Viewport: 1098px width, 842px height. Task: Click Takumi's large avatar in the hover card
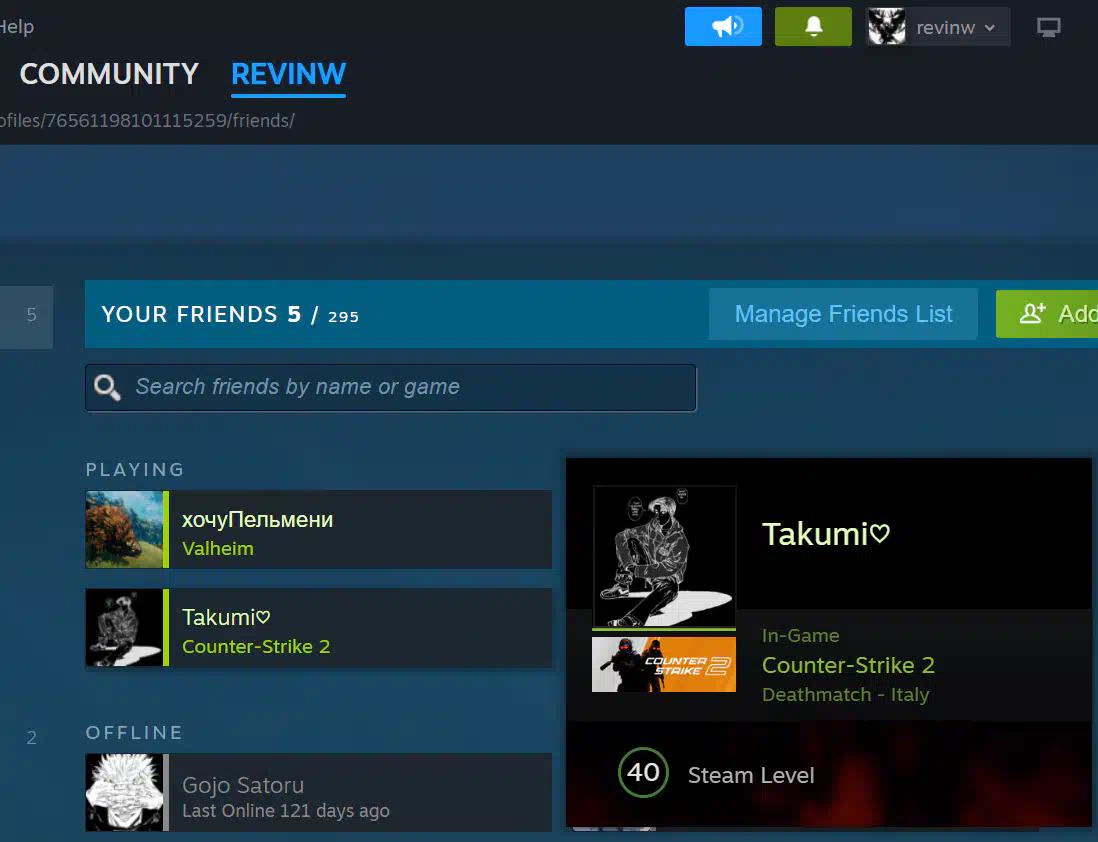pos(664,556)
